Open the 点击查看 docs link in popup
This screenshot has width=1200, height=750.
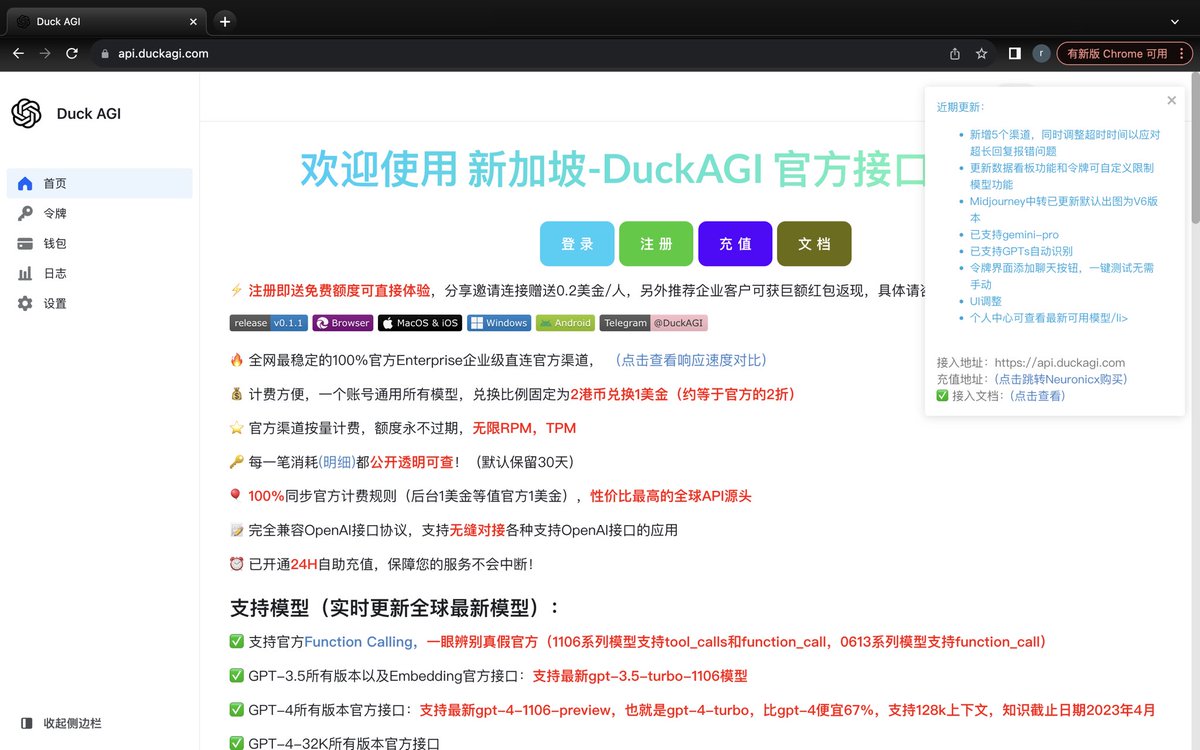1036,396
